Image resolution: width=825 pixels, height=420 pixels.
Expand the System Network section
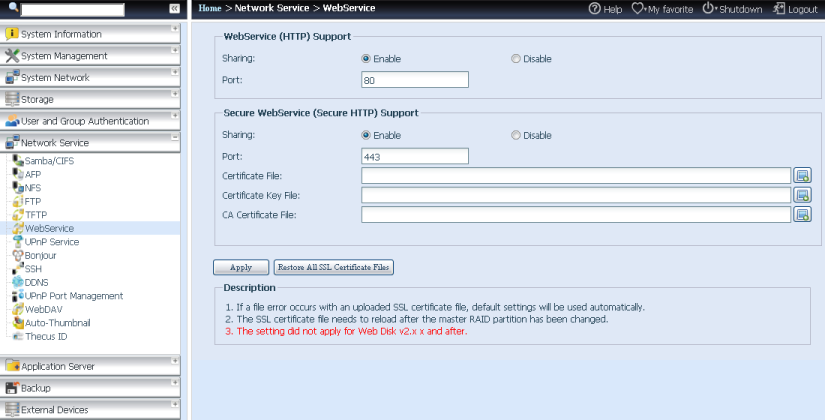coord(175,72)
